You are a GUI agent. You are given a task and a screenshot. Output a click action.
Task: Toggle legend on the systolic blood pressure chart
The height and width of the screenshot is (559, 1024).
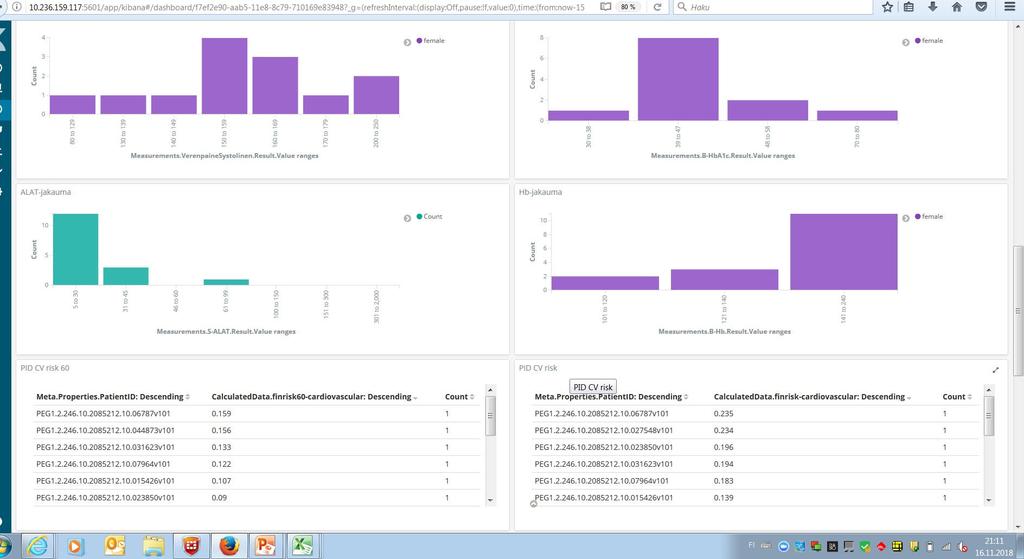pos(407,42)
